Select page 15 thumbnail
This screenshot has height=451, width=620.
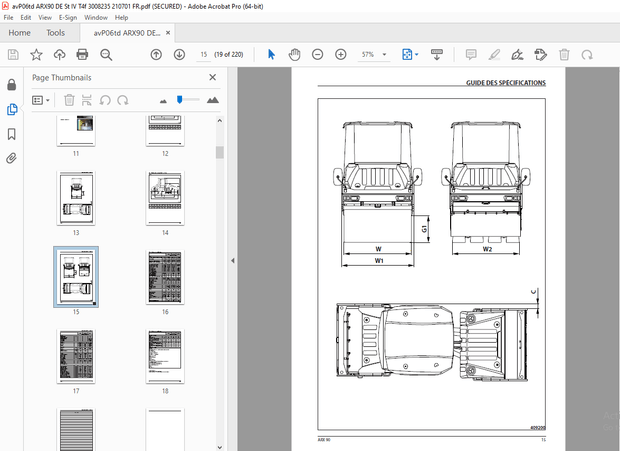click(76, 277)
